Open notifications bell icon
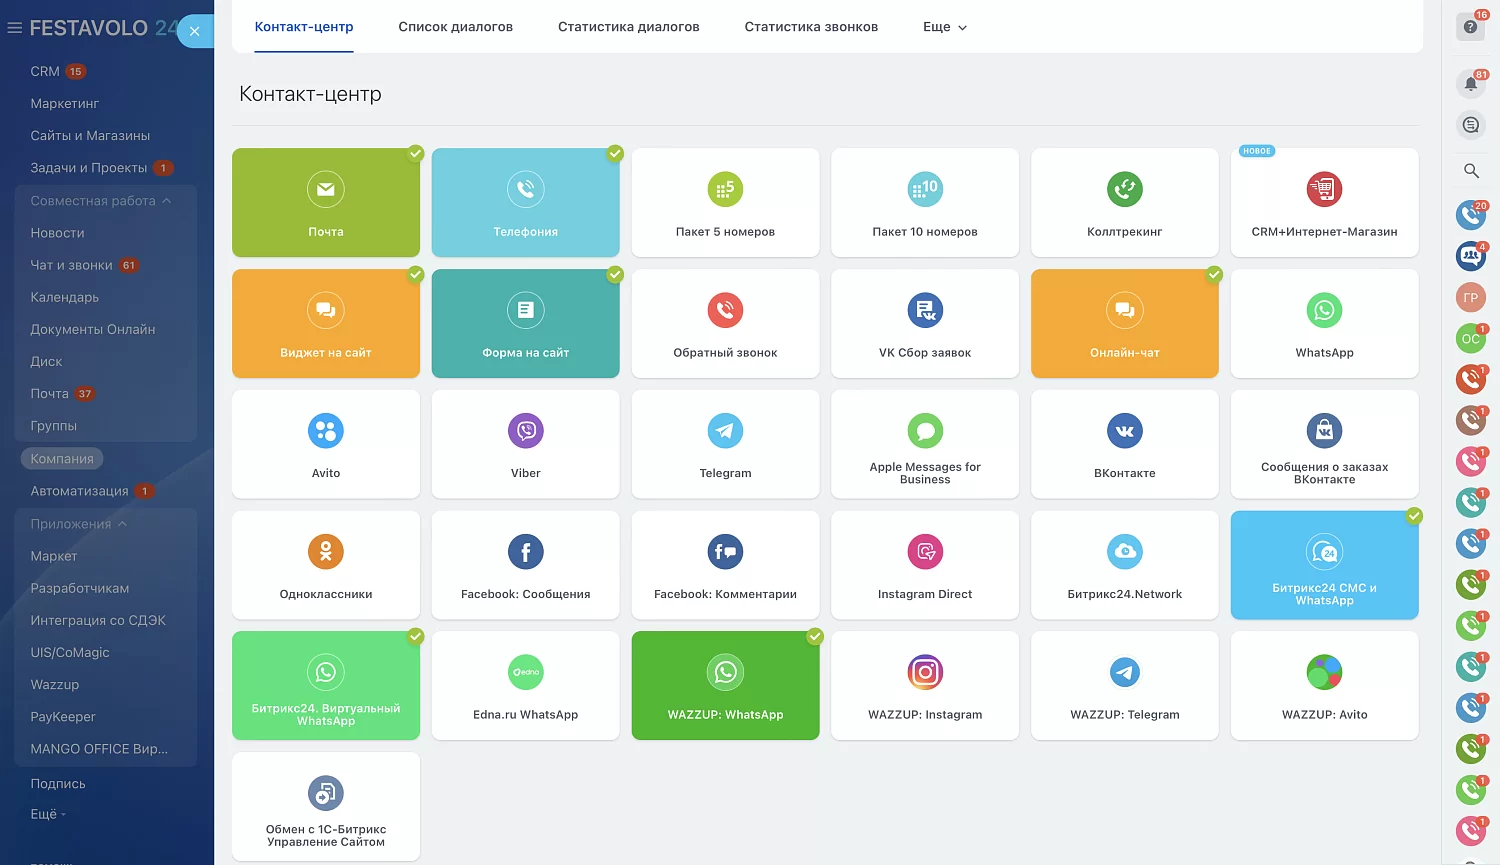 (1471, 84)
